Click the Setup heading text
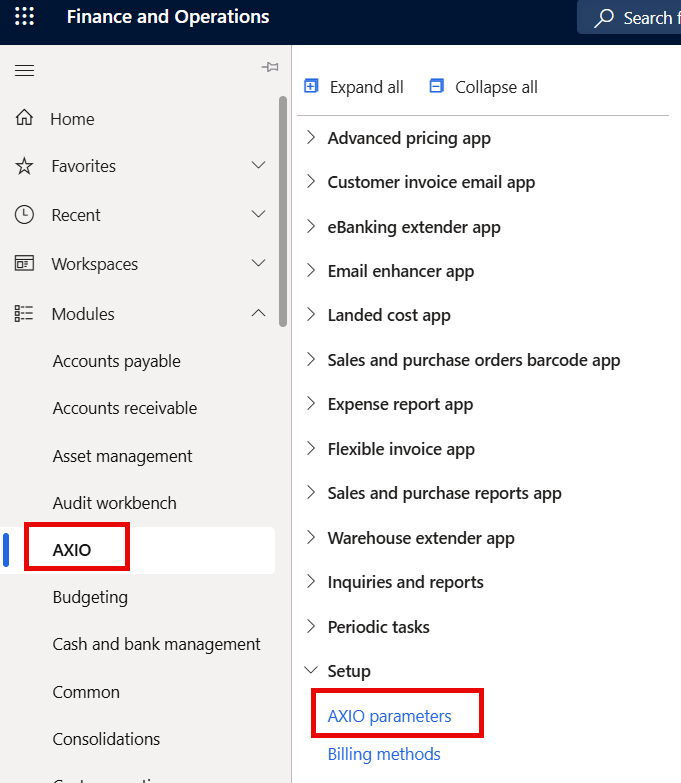Image resolution: width=681 pixels, height=783 pixels. coord(349,671)
